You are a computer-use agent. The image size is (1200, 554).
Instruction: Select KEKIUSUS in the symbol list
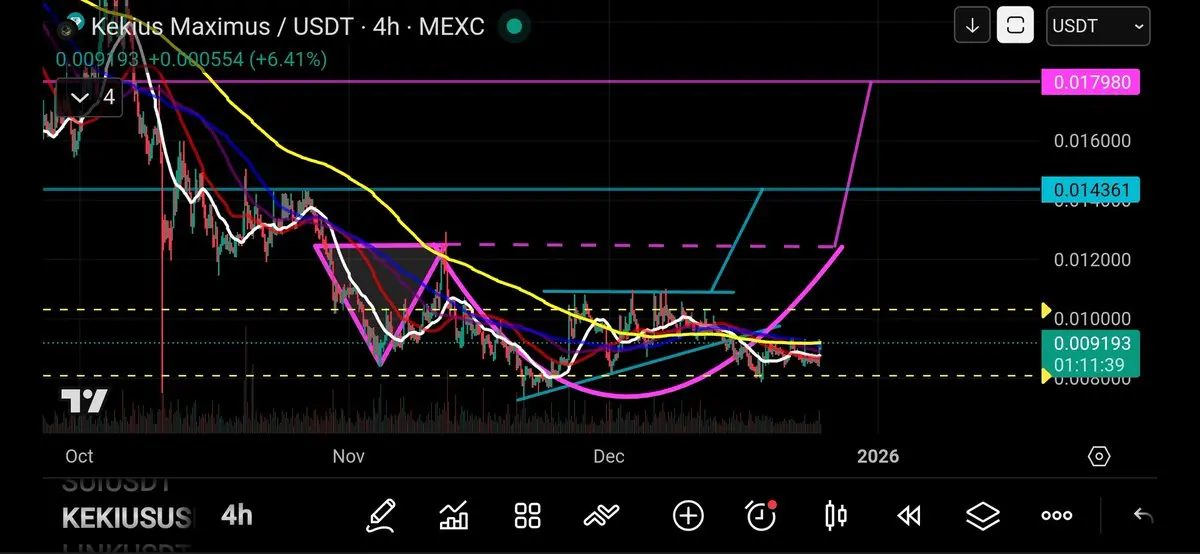point(126,518)
